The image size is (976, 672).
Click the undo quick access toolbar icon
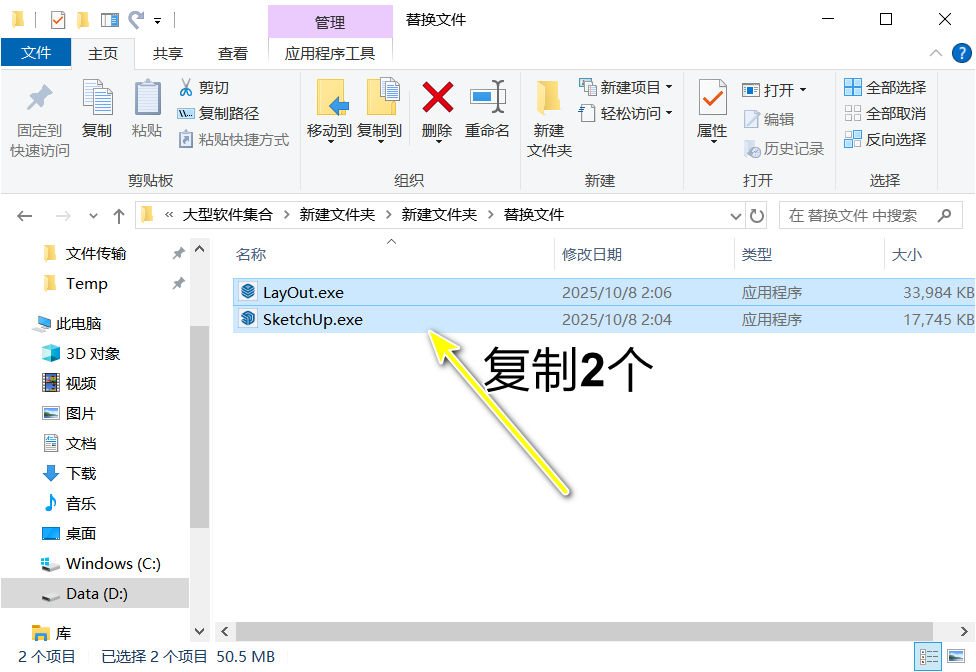point(136,21)
